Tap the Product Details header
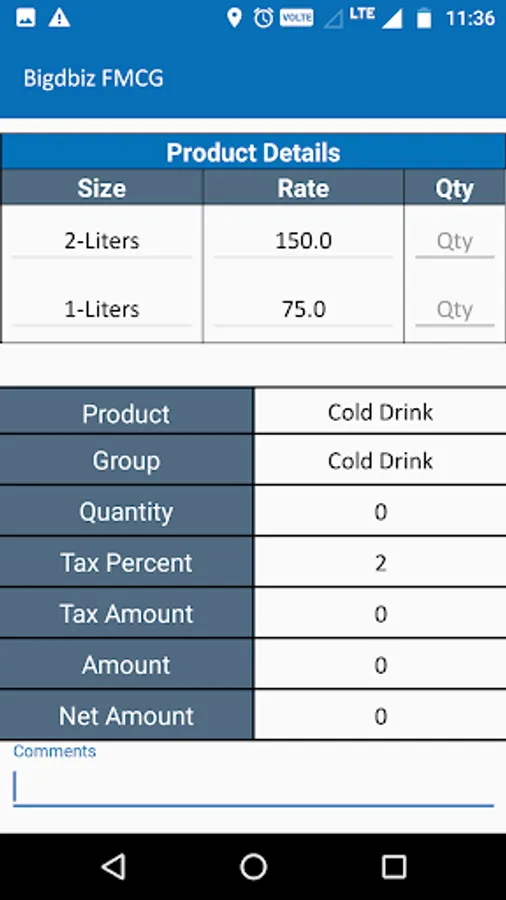Image resolution: width=506 pixels, height=900 pixels. [x=253, y=152]
